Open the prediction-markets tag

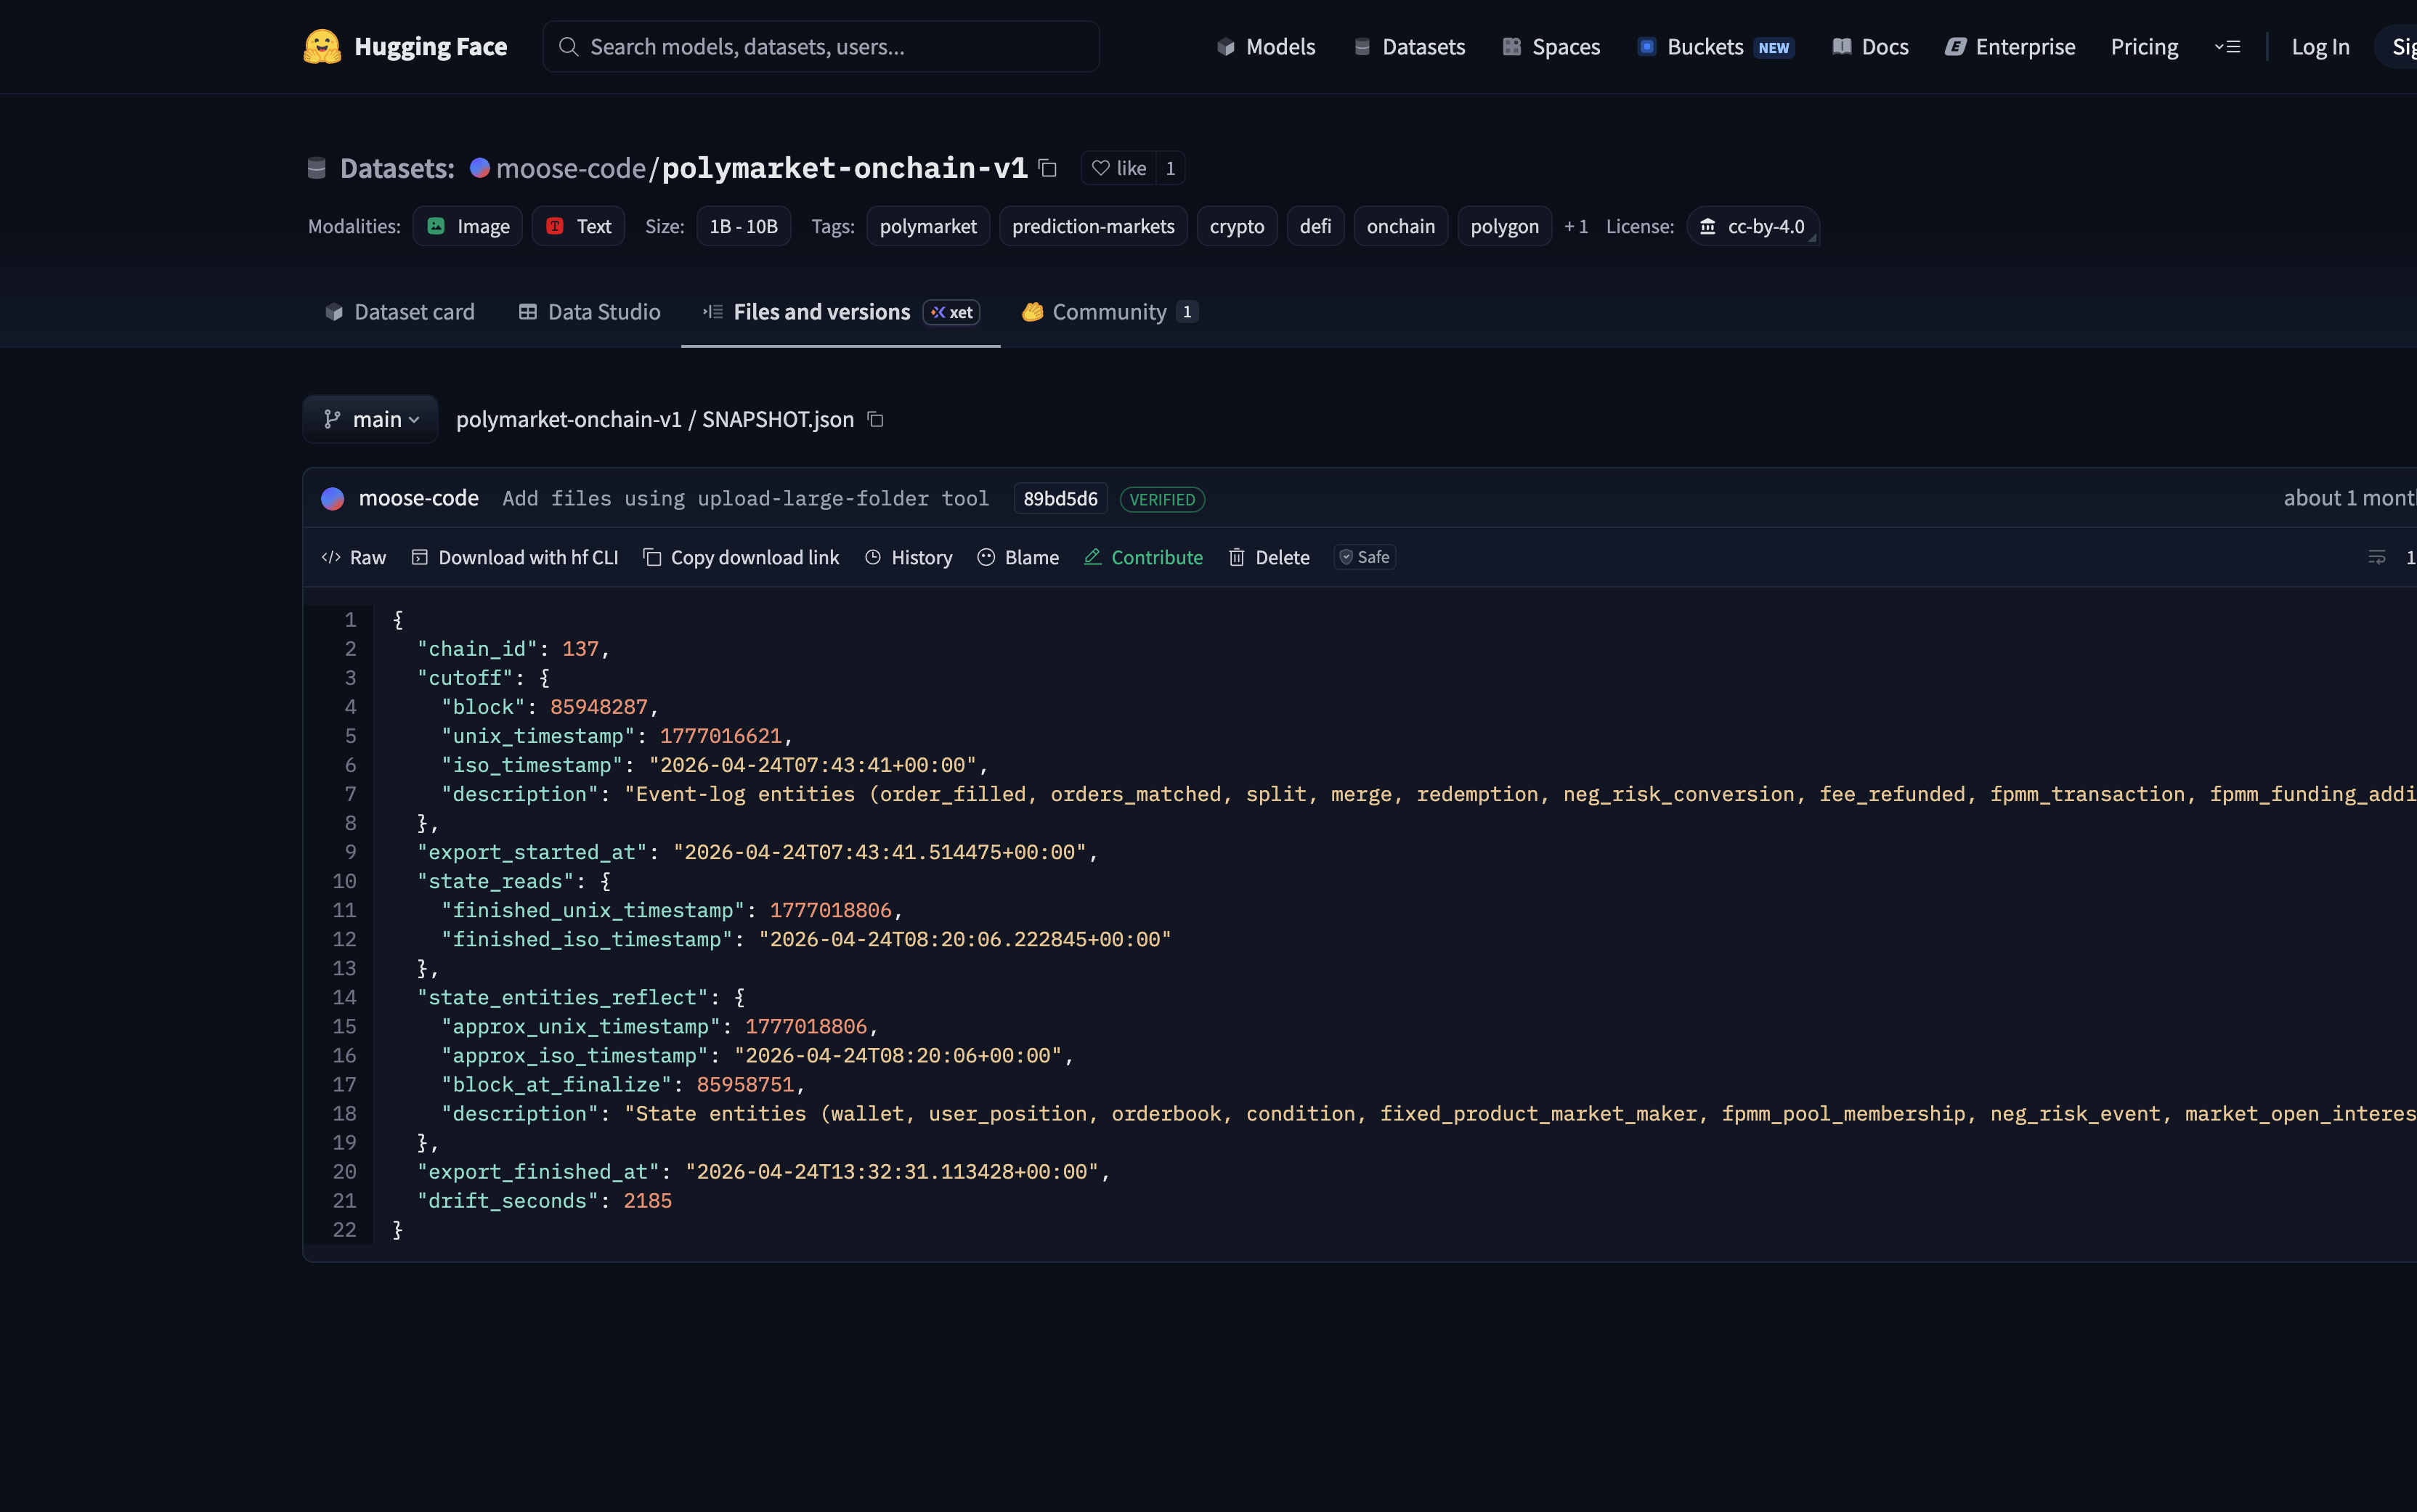pos(1093,226)
